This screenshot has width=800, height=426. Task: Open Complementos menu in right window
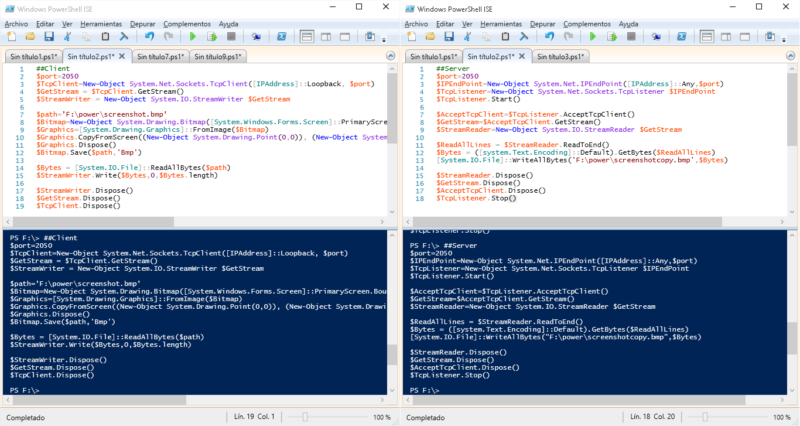(x=587, y=24)
